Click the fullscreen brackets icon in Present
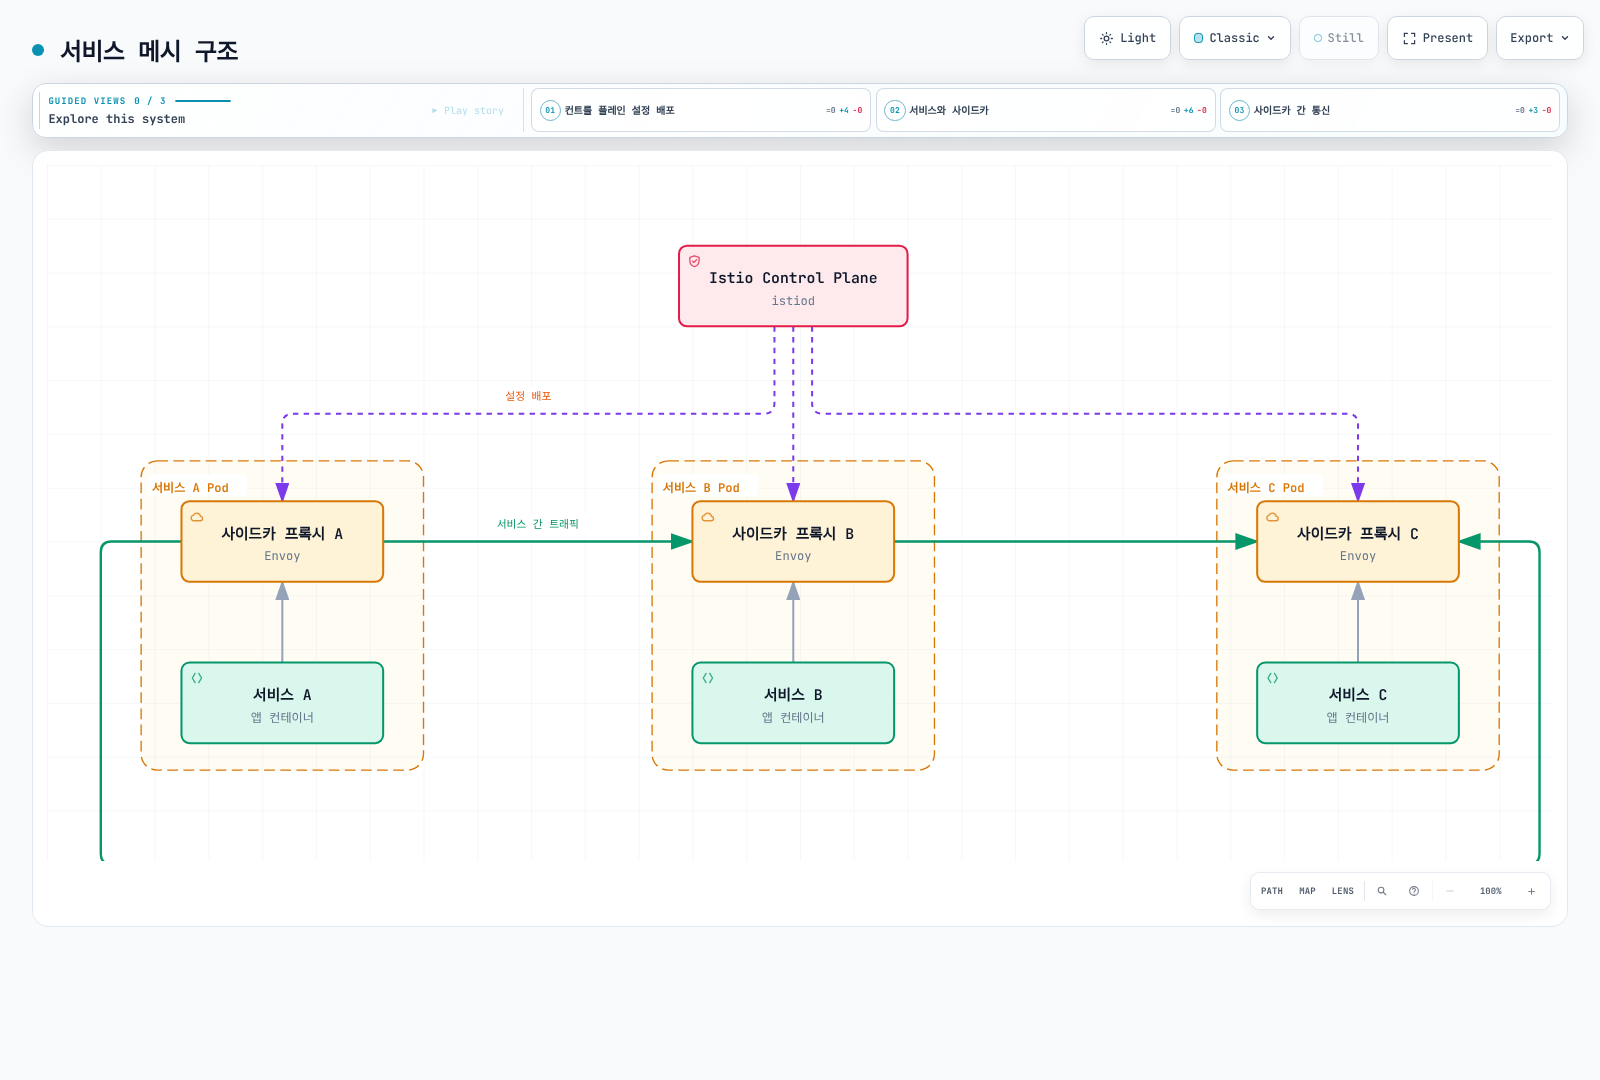This screenshot has width=1600, height=1080. pos(1409,38)
